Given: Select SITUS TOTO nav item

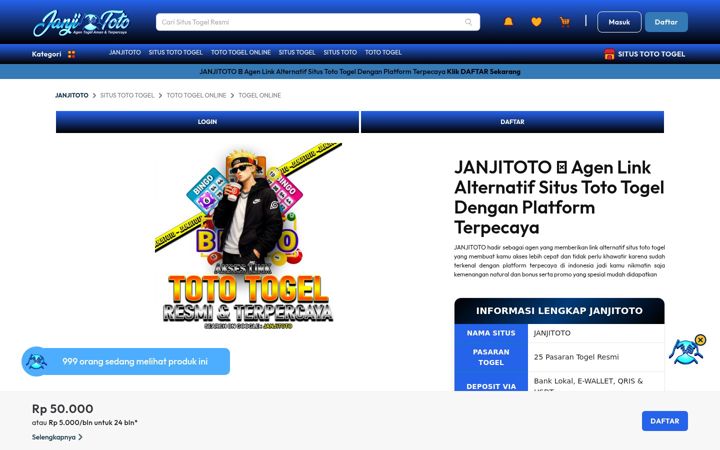Looking at the screenshot, I should click(340, 52).
